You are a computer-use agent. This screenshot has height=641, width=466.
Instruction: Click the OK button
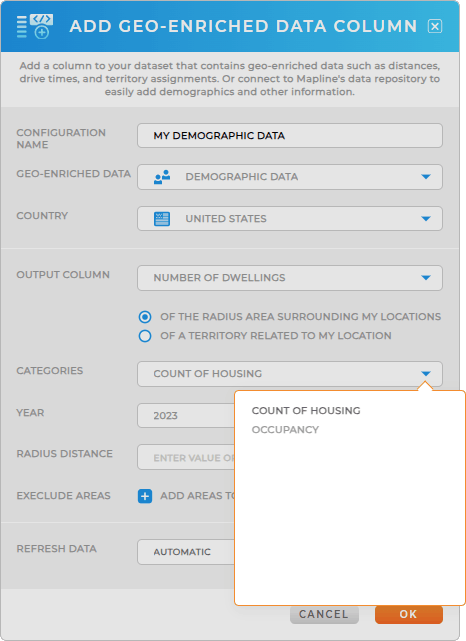[408, 614]
